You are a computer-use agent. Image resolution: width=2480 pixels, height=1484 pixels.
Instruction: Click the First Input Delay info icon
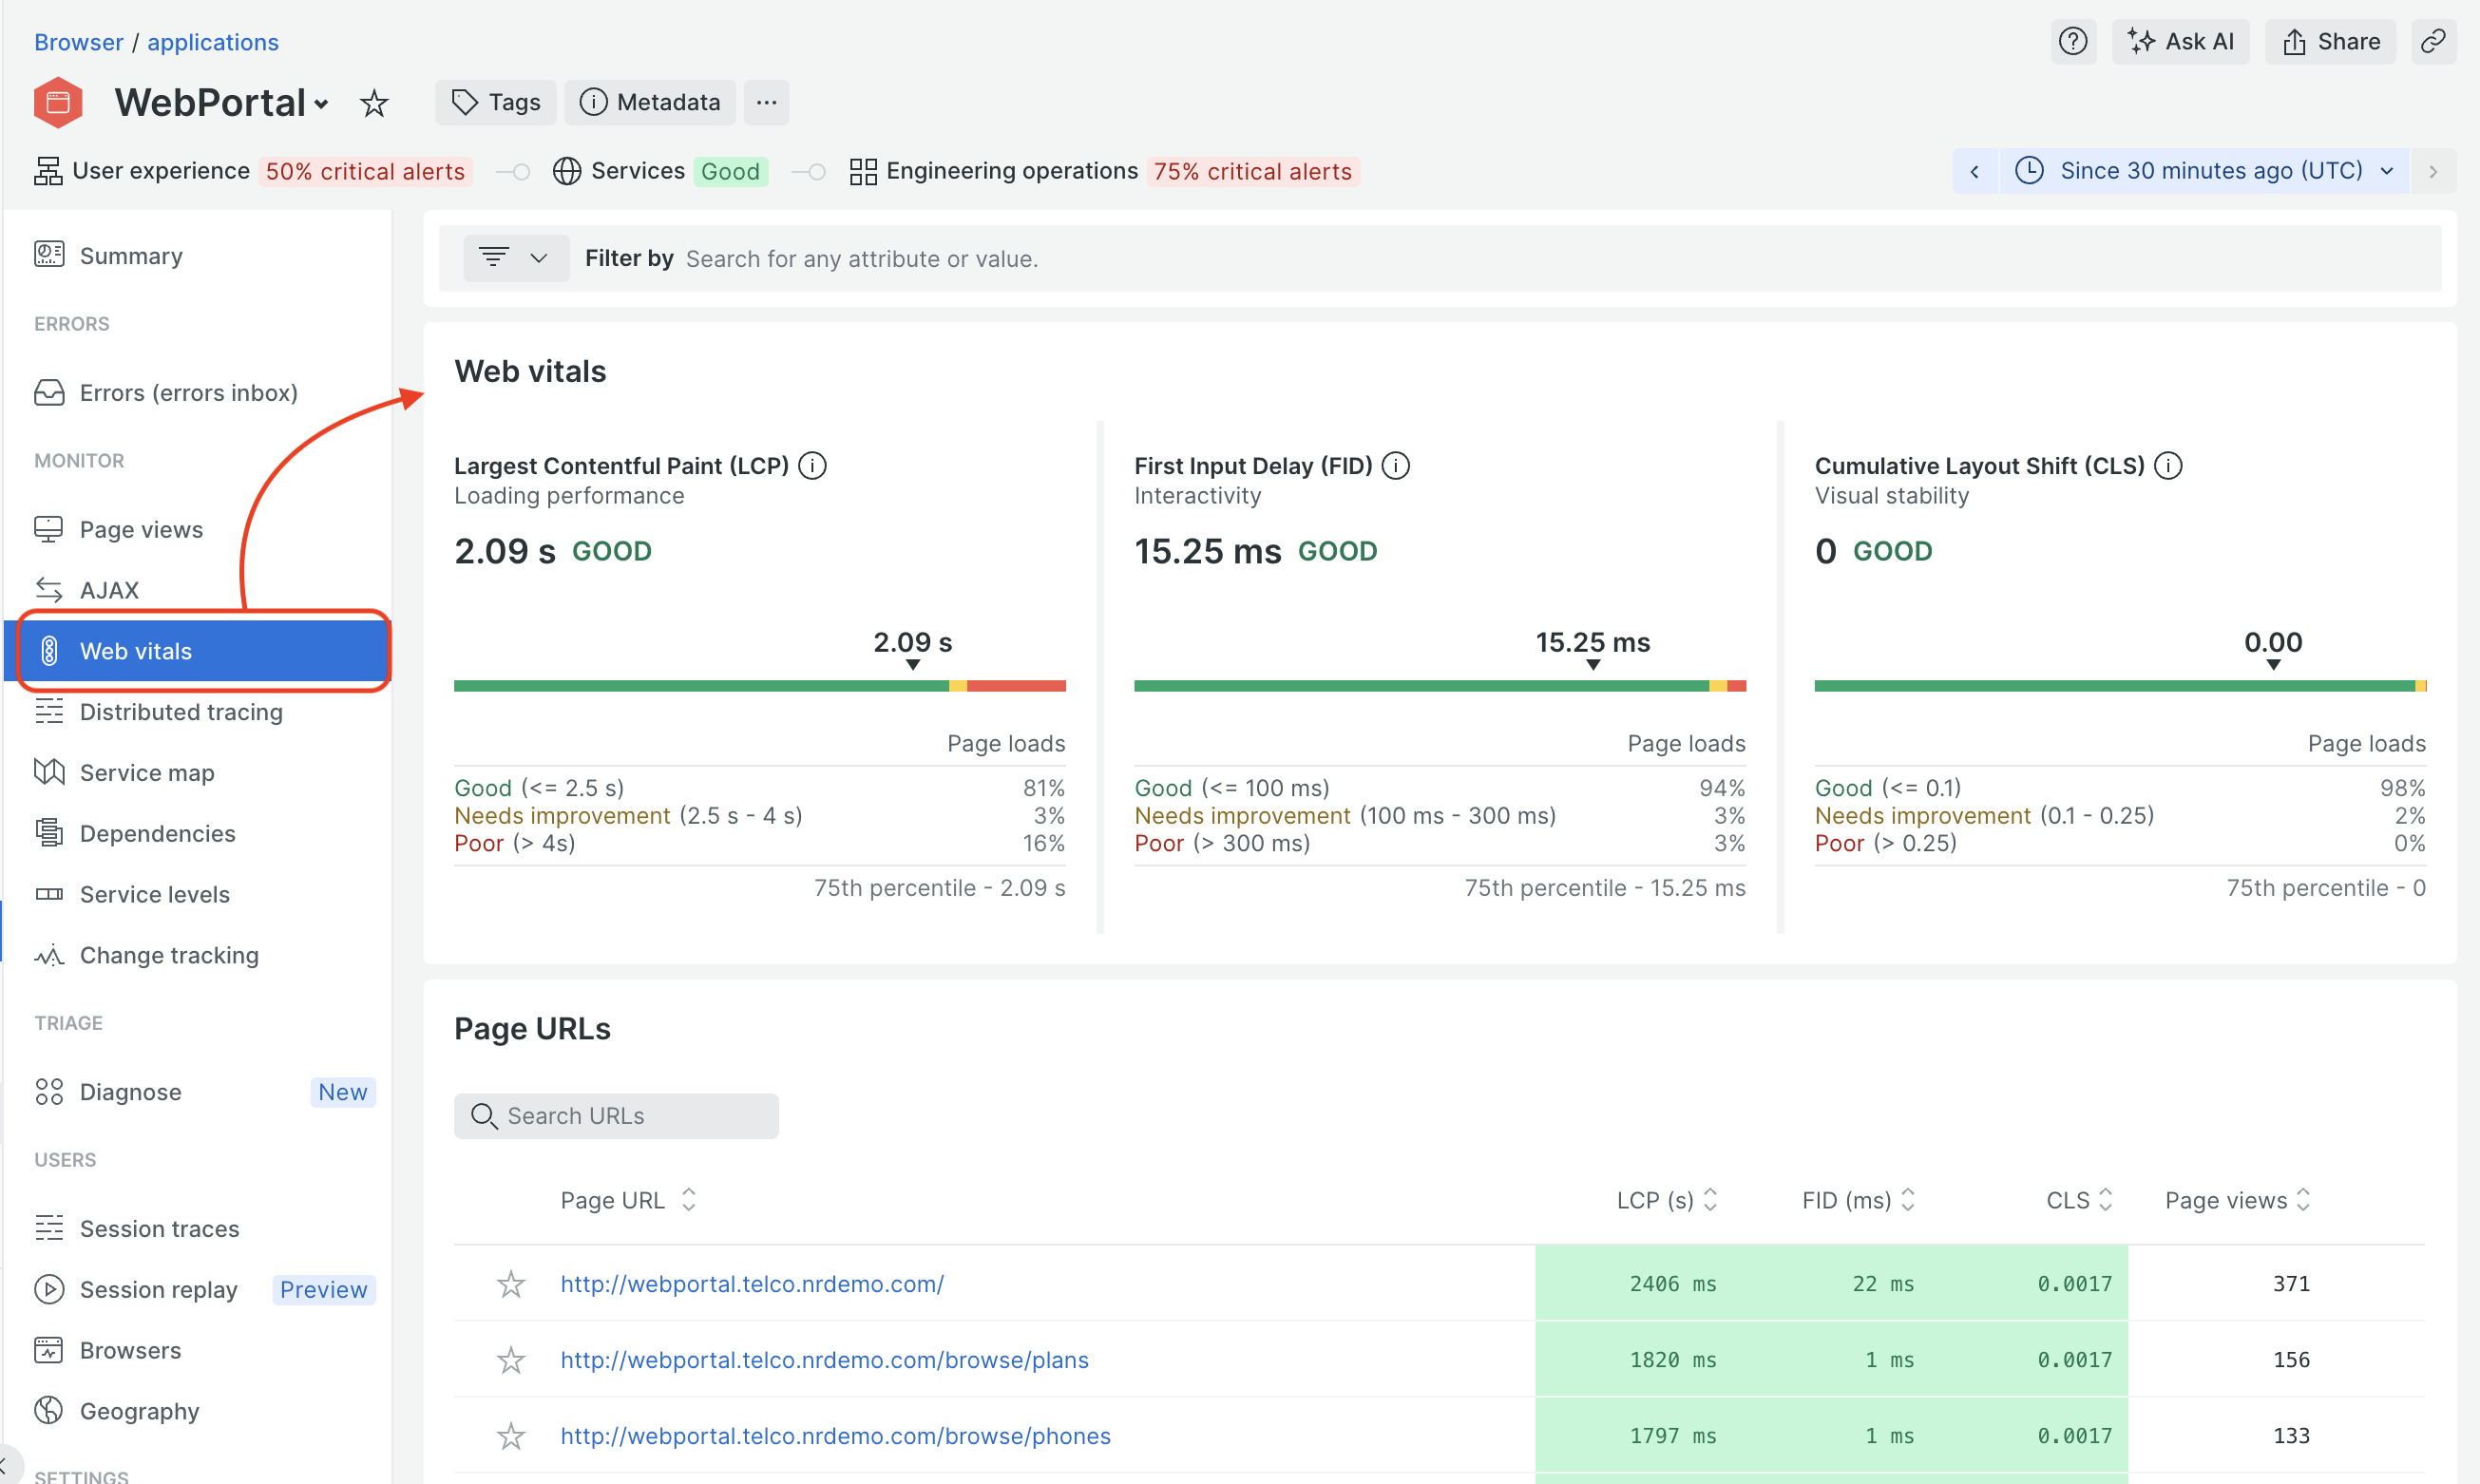pyautogui.click(x=1395, y=465)
